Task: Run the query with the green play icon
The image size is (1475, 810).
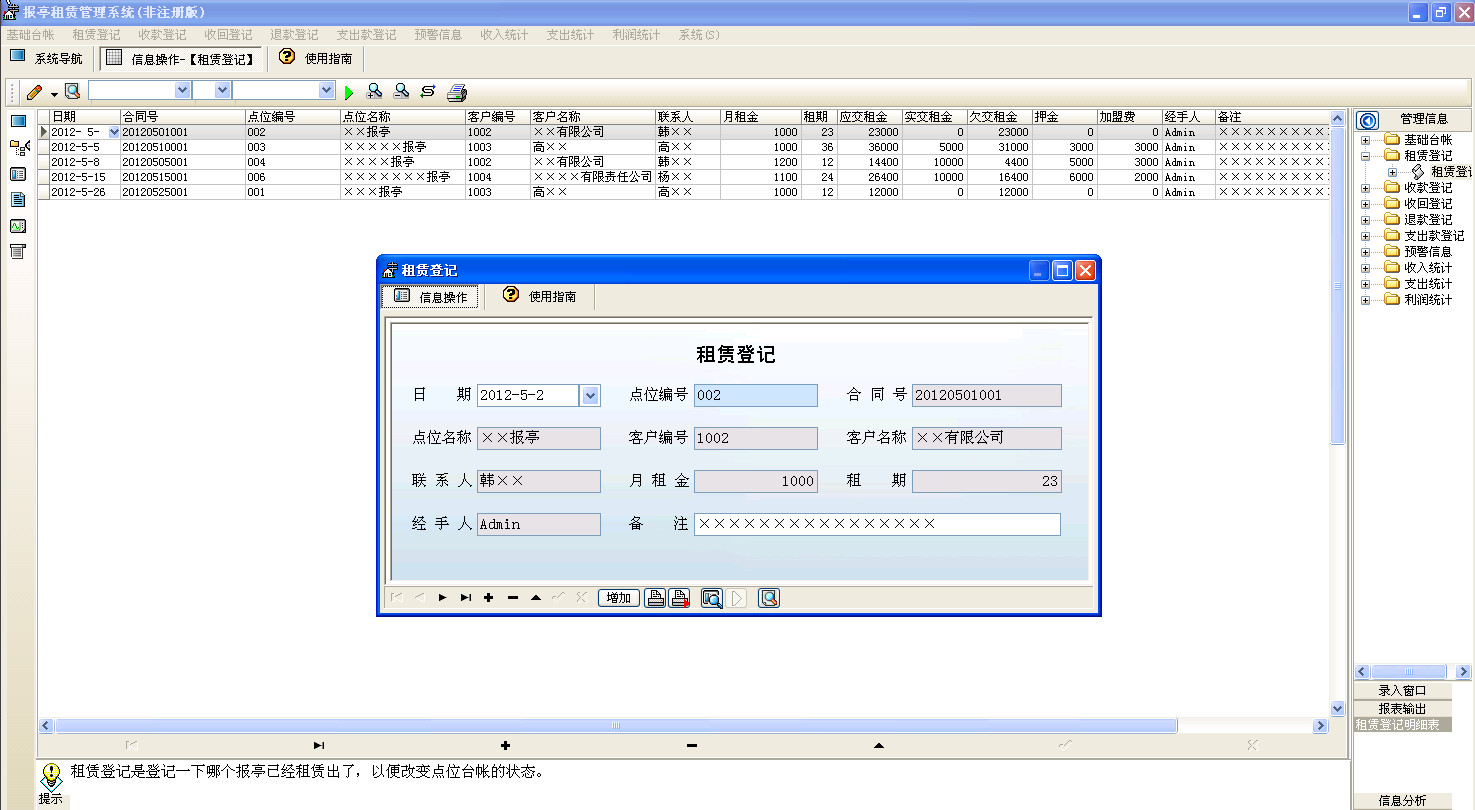Action: tap(349, 93)
